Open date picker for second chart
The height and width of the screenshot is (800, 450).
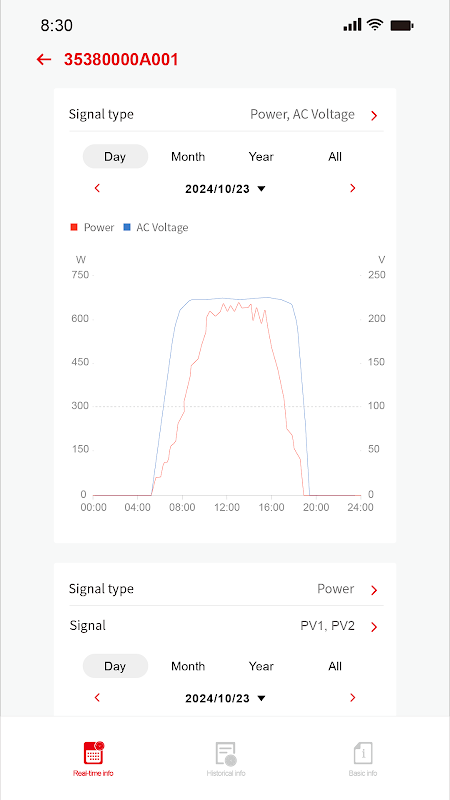tap(225, 698)
